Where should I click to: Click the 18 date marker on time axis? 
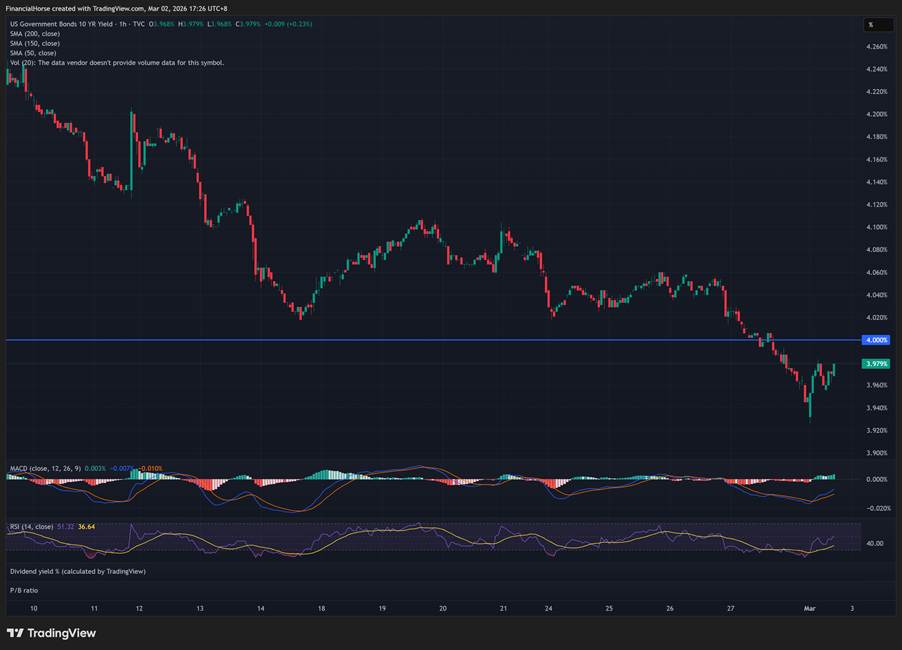coord(322,608)
